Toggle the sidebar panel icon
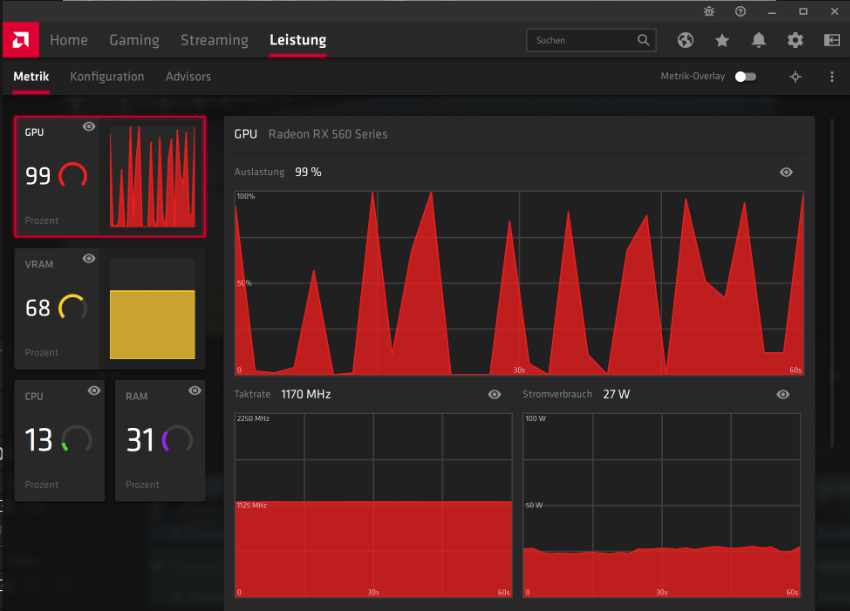The width and height of the screenshot is (850, 611). tap(832, 40)
